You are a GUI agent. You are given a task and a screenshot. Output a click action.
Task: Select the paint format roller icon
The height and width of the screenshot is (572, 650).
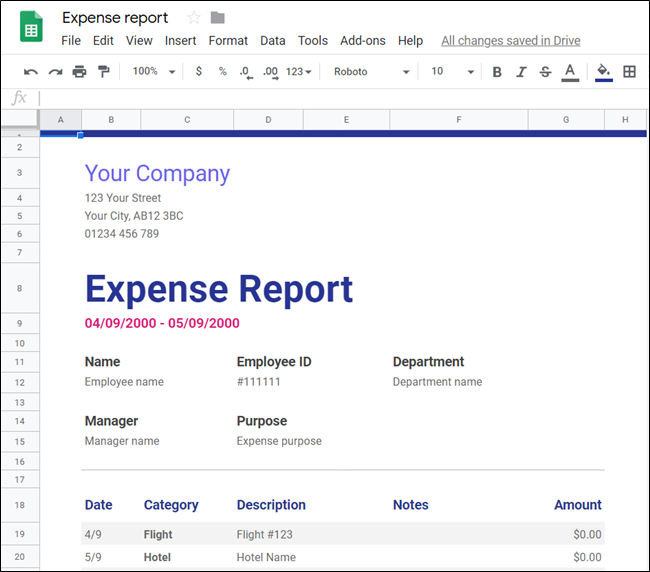[x=103, y=72]
